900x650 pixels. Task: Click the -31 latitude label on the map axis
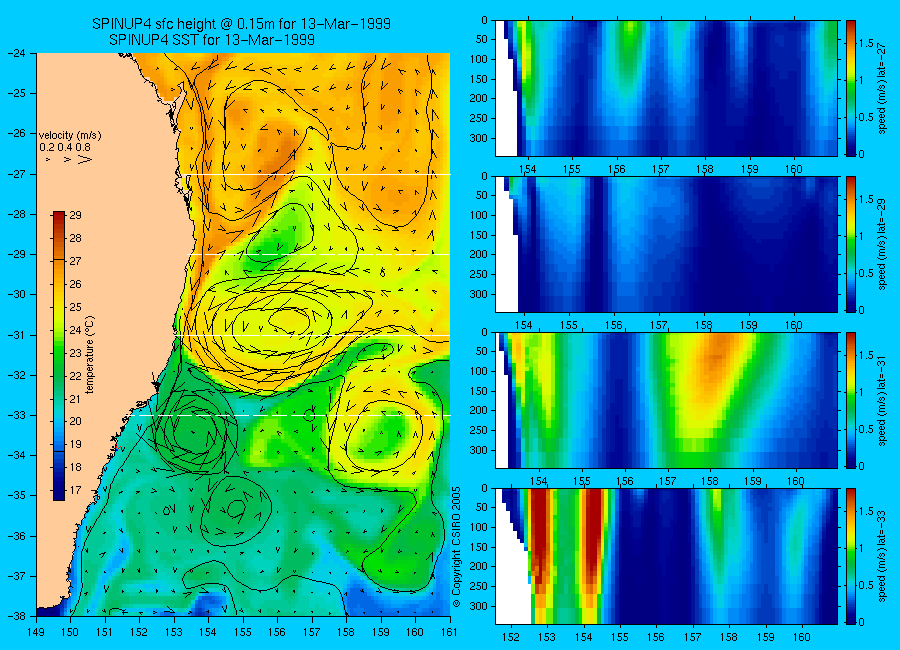click(x=17, y=335)
